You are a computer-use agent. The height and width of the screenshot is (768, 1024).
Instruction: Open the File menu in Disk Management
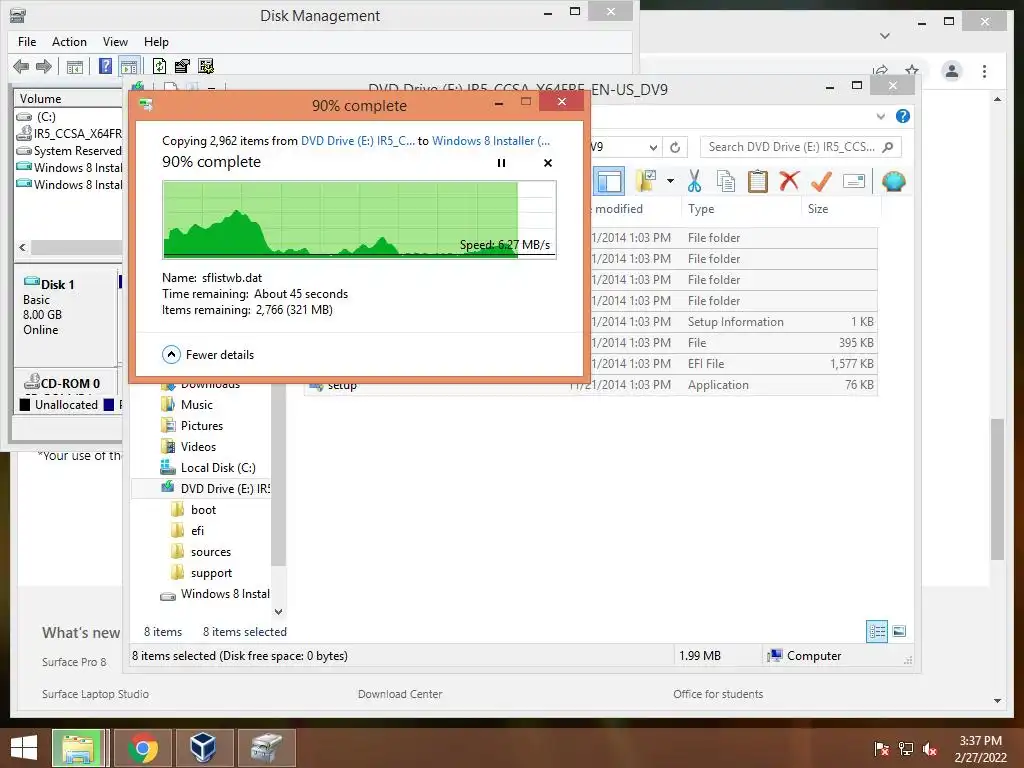point(27,42)
